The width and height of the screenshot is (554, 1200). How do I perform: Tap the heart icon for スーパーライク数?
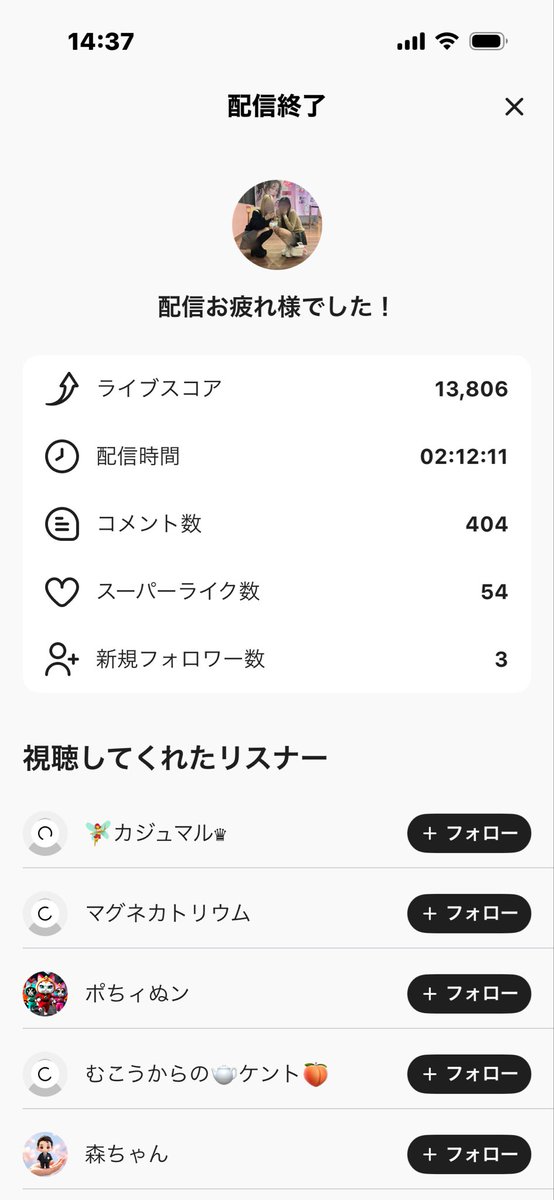click(62, 592)
